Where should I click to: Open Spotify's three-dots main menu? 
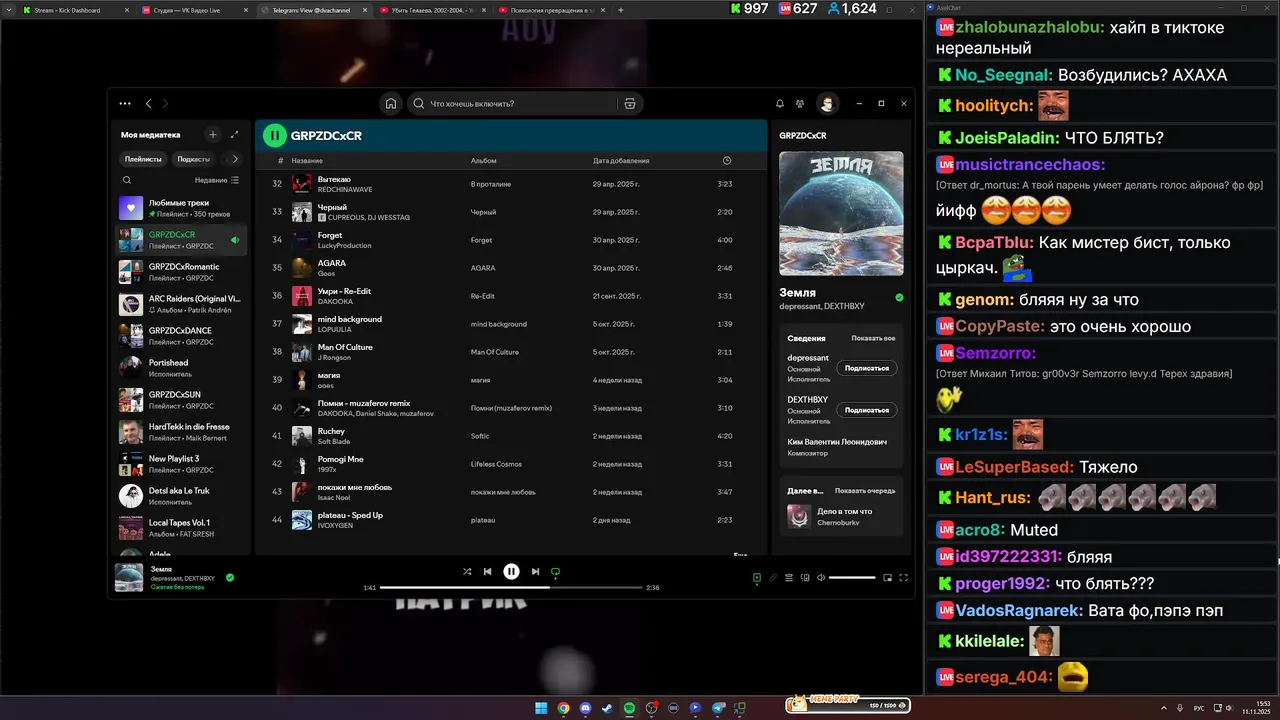124,103
